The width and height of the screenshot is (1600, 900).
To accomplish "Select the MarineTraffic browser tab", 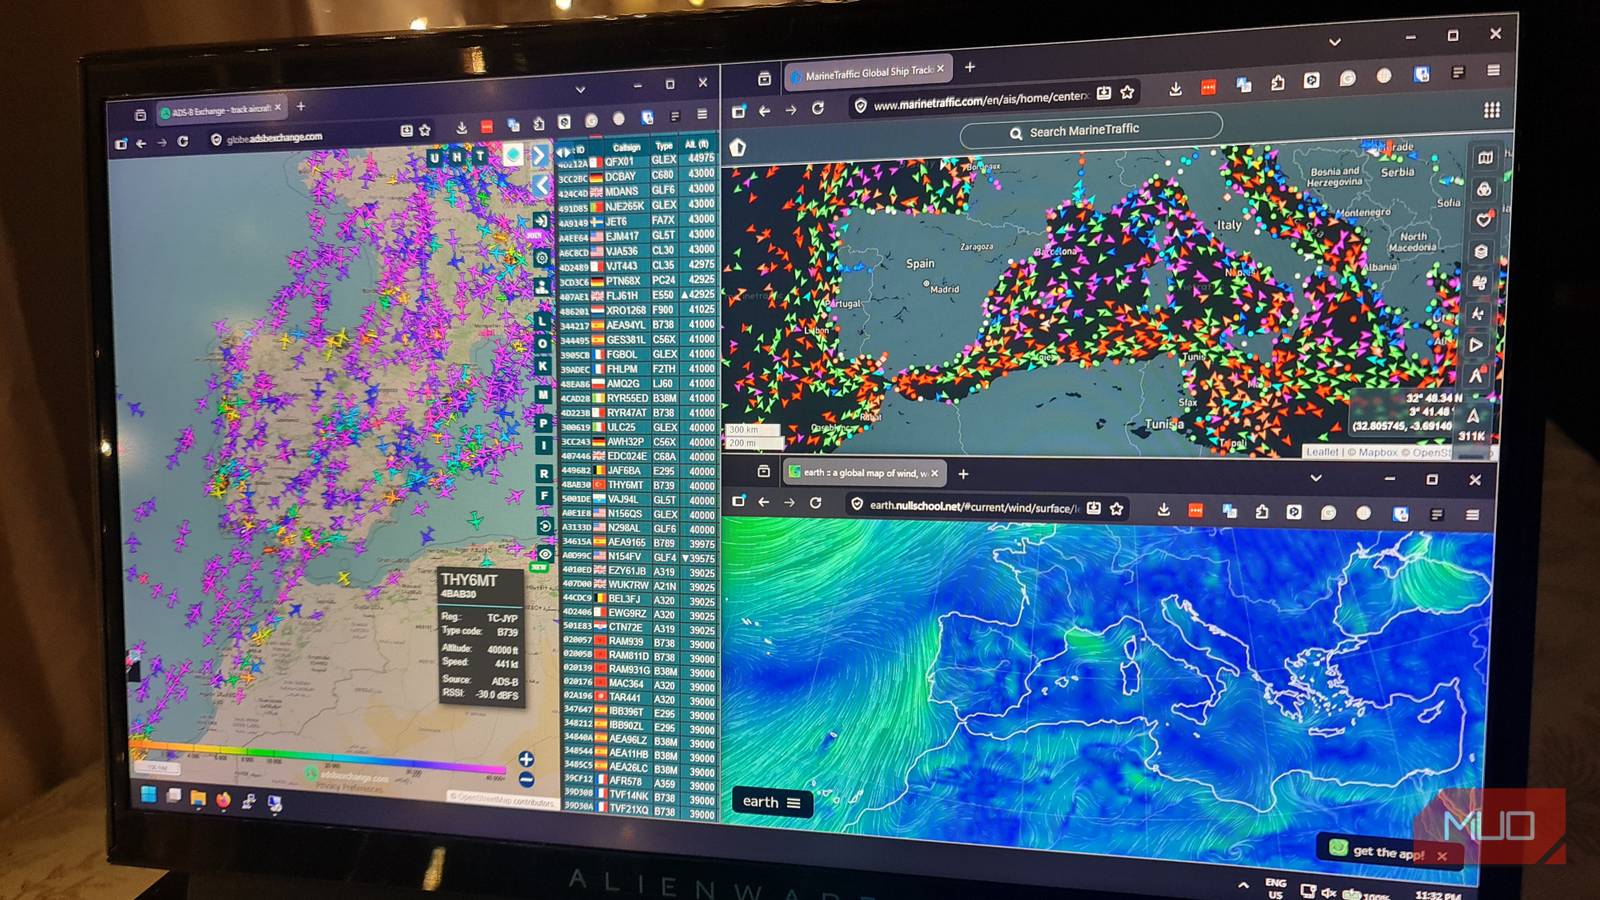I will coord(867,72).
